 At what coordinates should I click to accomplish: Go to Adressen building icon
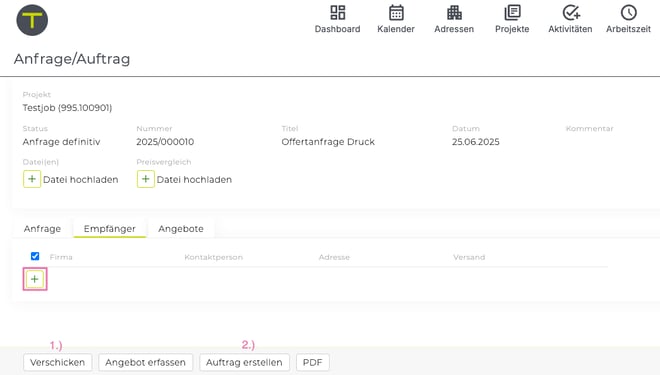pos(454,13)
